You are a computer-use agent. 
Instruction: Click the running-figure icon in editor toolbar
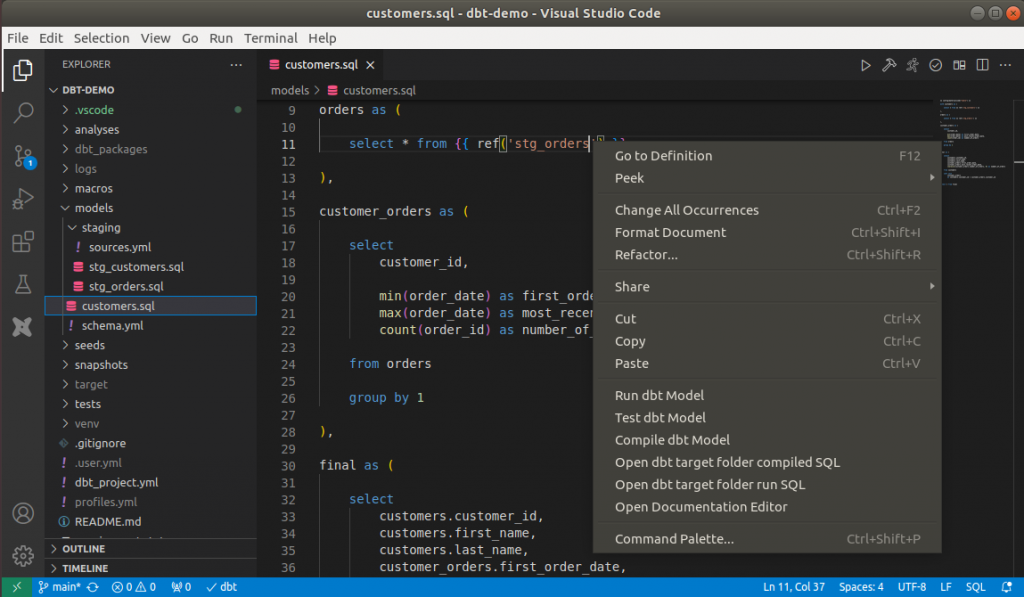[912, 65]
